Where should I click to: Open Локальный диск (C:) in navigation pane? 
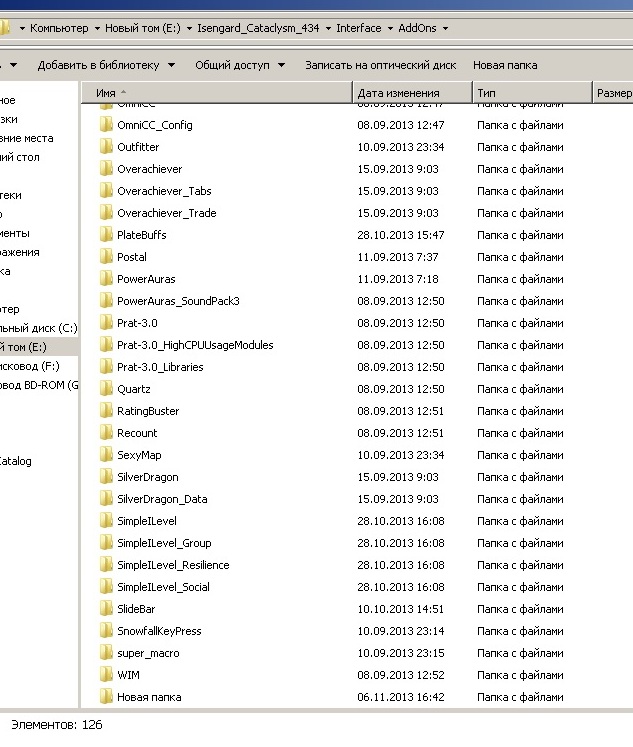point(38,328)
